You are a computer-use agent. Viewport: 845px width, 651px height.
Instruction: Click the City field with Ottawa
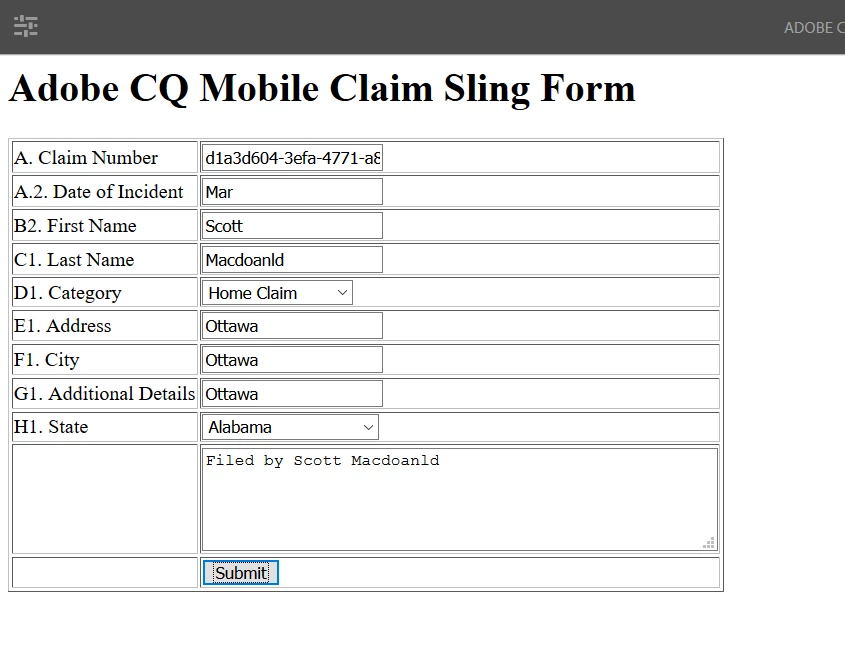point(292,359)
